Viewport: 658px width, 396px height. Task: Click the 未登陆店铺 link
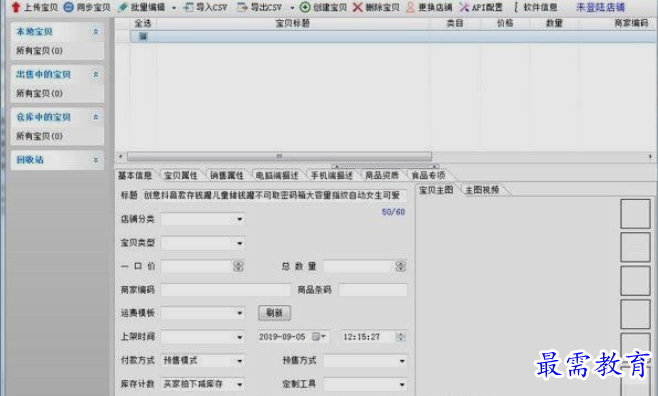pyautogui.click(x=600, y=7)
